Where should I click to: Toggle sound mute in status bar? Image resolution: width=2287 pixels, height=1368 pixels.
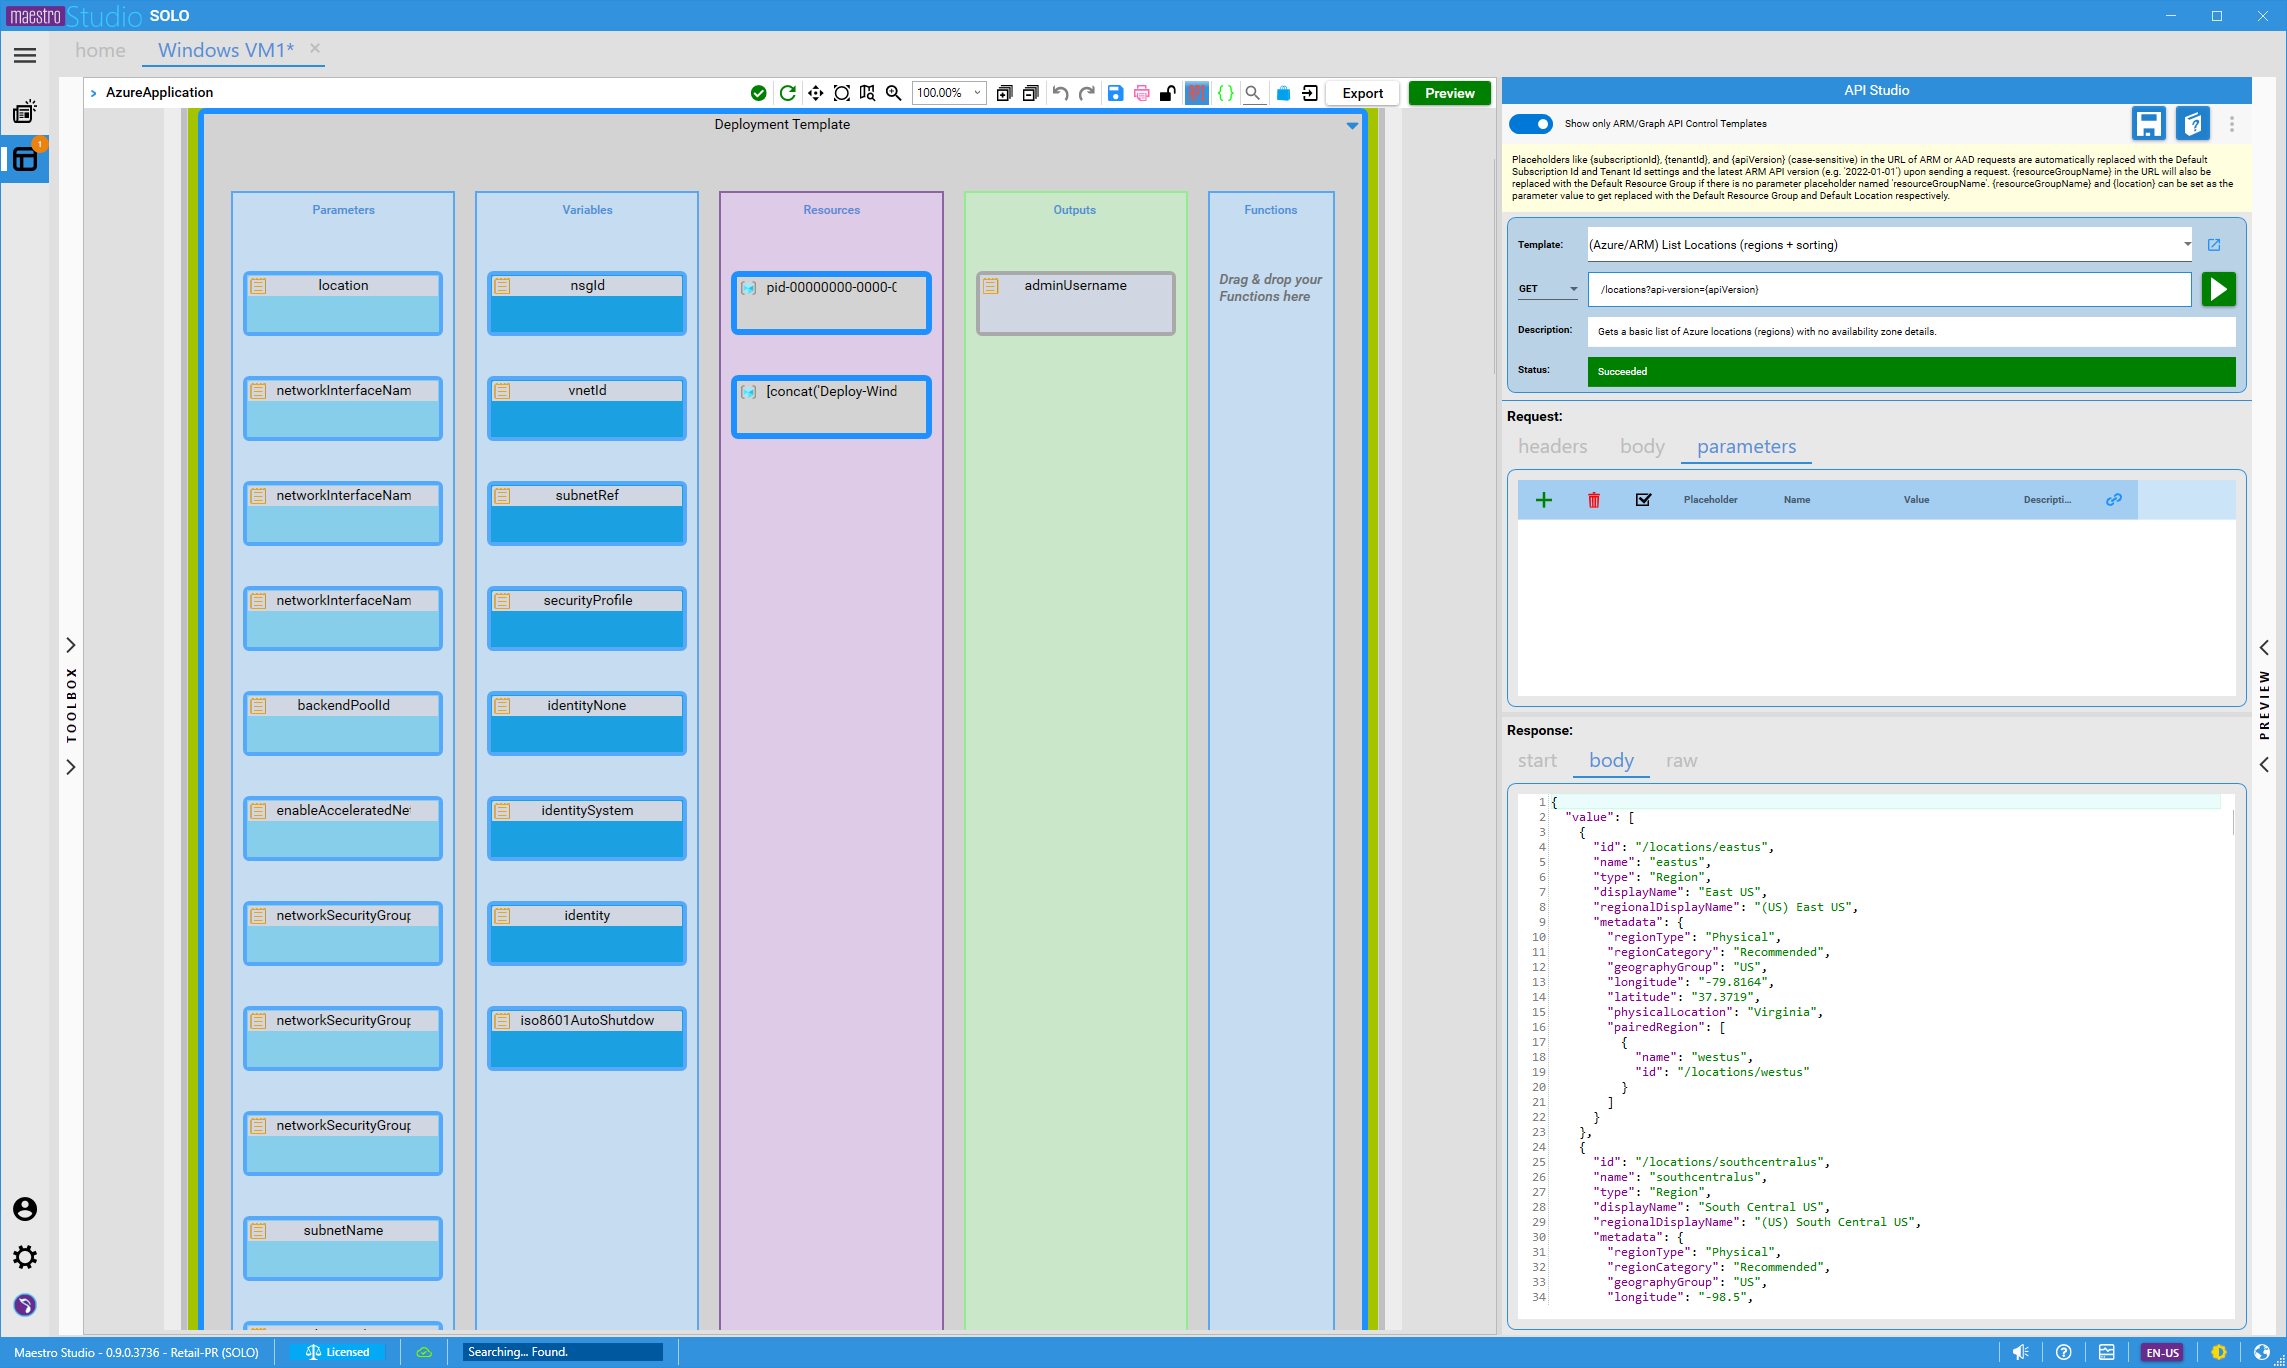tap(2021, 1353)
